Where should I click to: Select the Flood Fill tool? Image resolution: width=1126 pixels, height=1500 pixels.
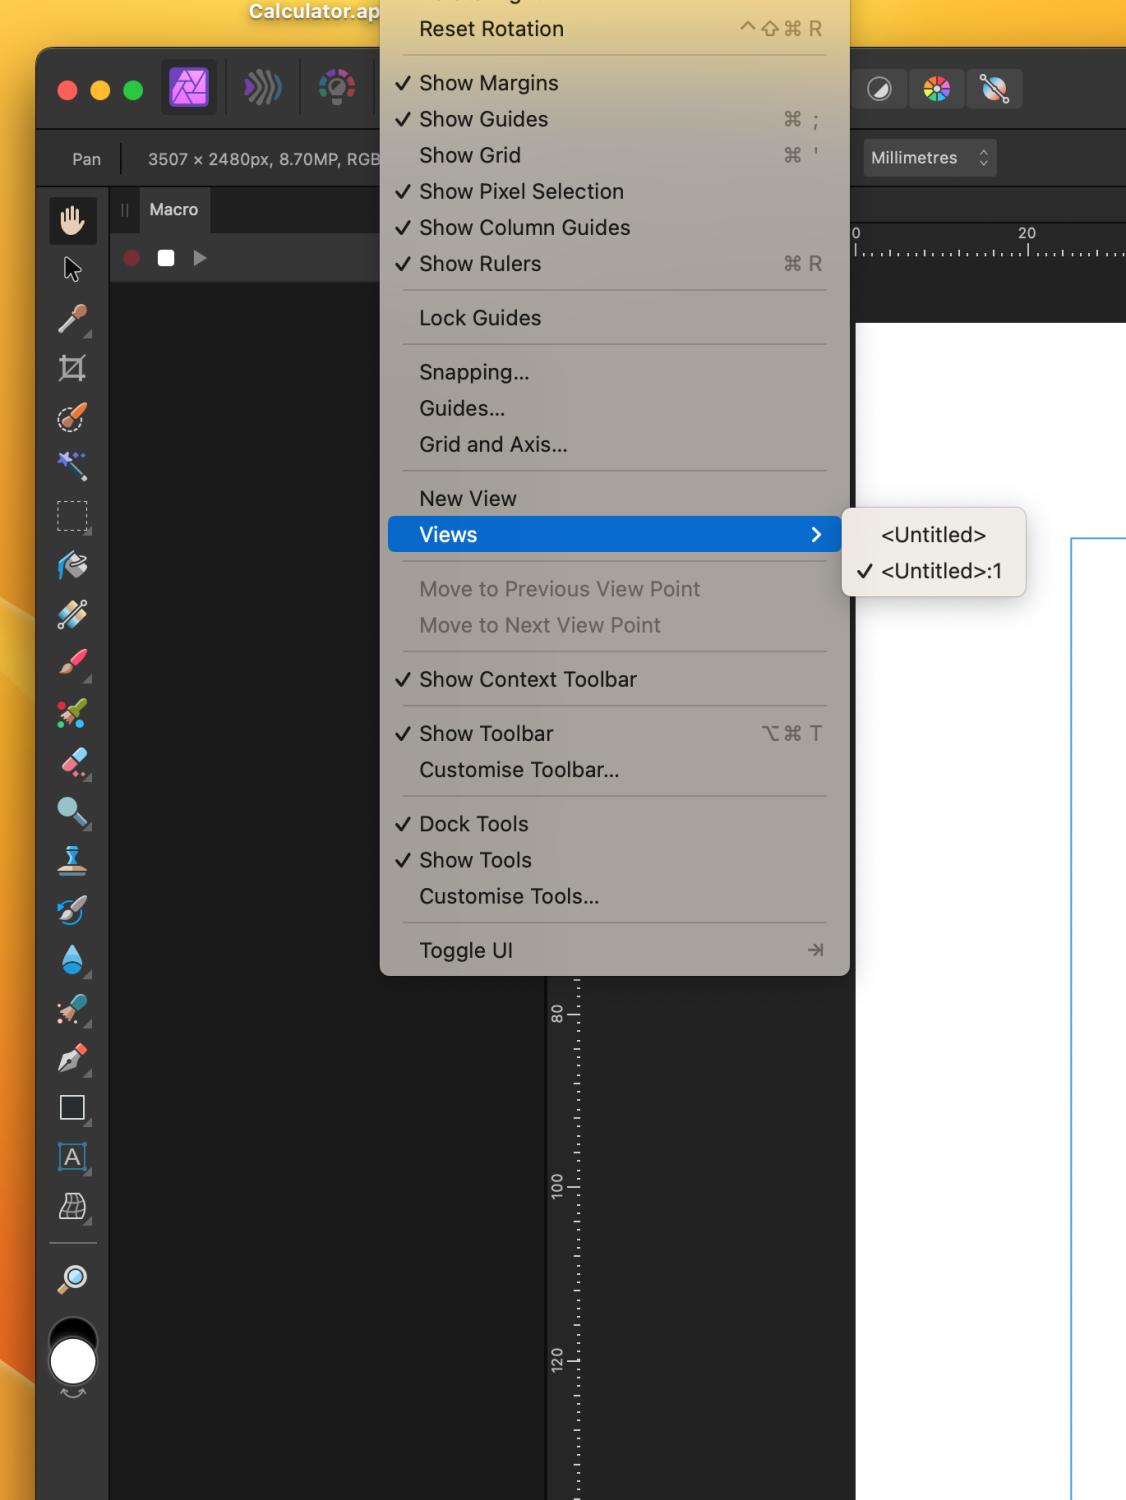[72, 565]
